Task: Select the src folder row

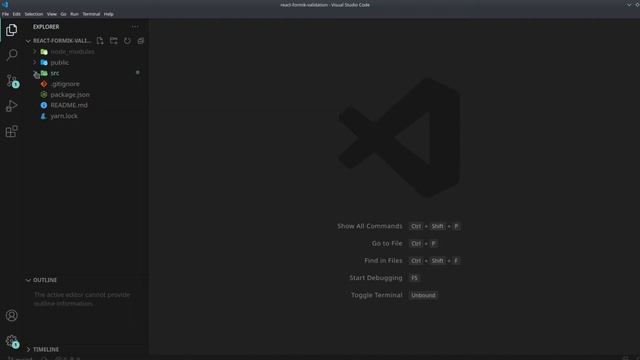Action: (x=86, y=73)
